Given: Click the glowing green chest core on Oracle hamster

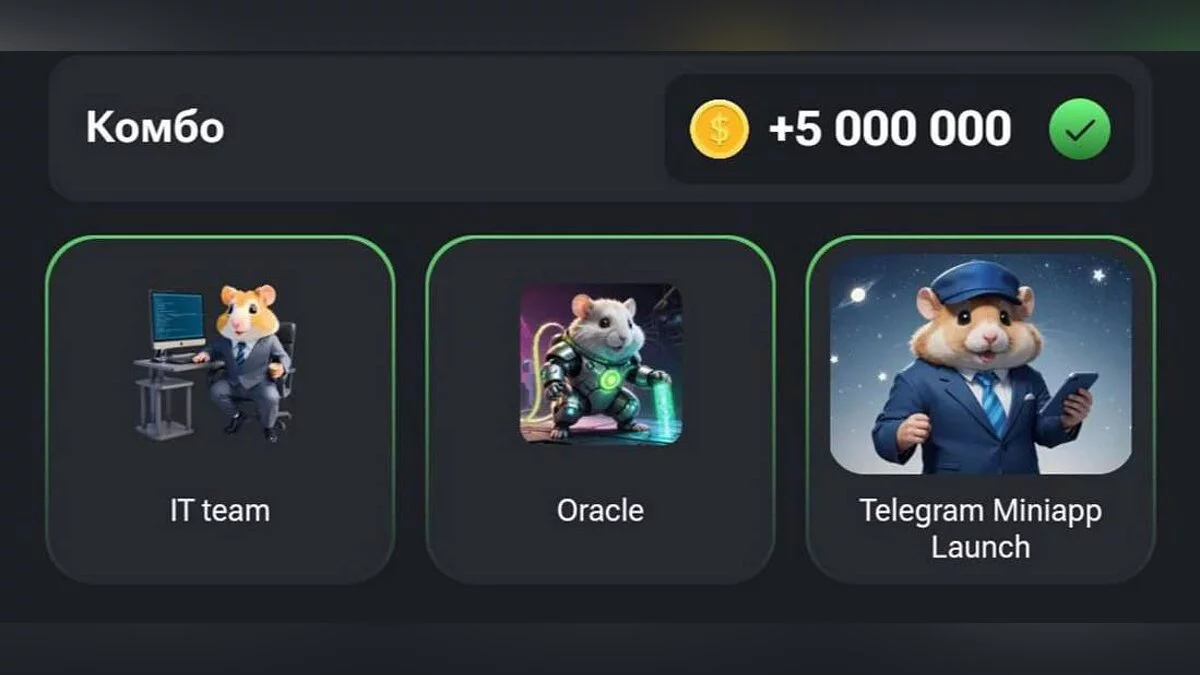Looking at the screenshot, I should click(604, 382).
